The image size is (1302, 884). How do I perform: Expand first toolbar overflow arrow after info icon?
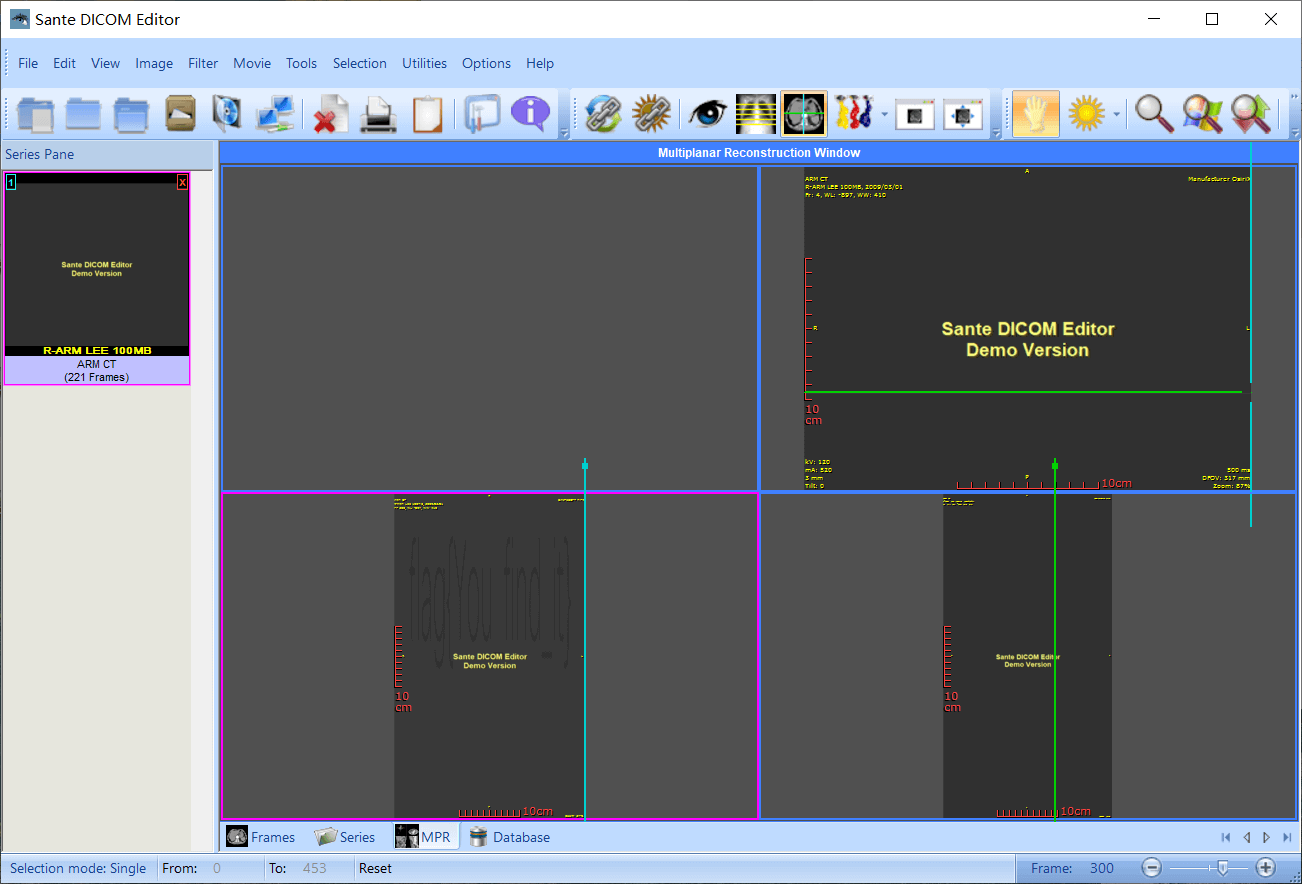click(x=564, y=132)
